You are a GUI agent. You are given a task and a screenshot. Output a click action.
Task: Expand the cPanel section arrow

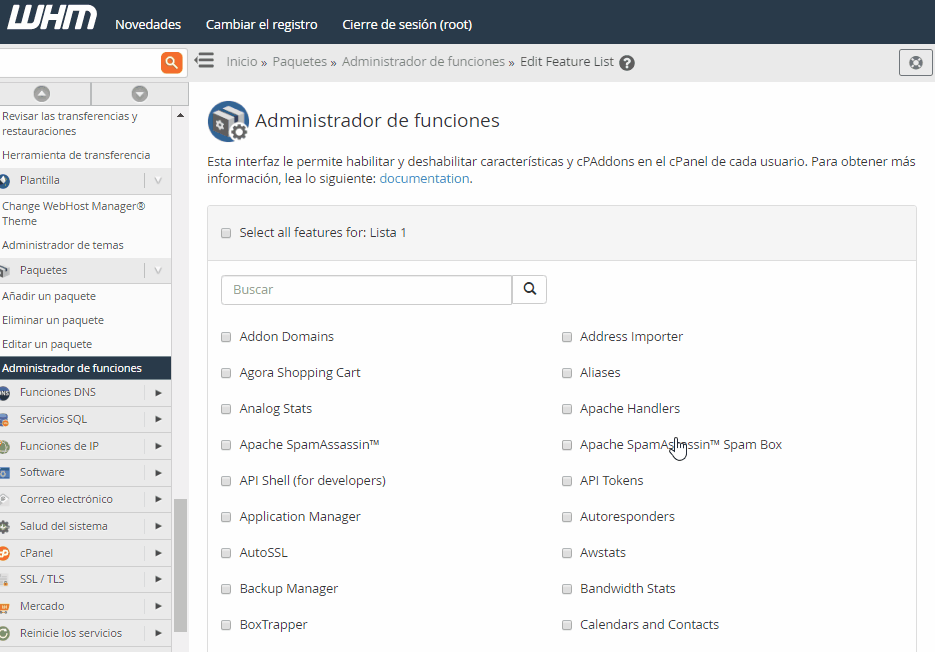158,553
